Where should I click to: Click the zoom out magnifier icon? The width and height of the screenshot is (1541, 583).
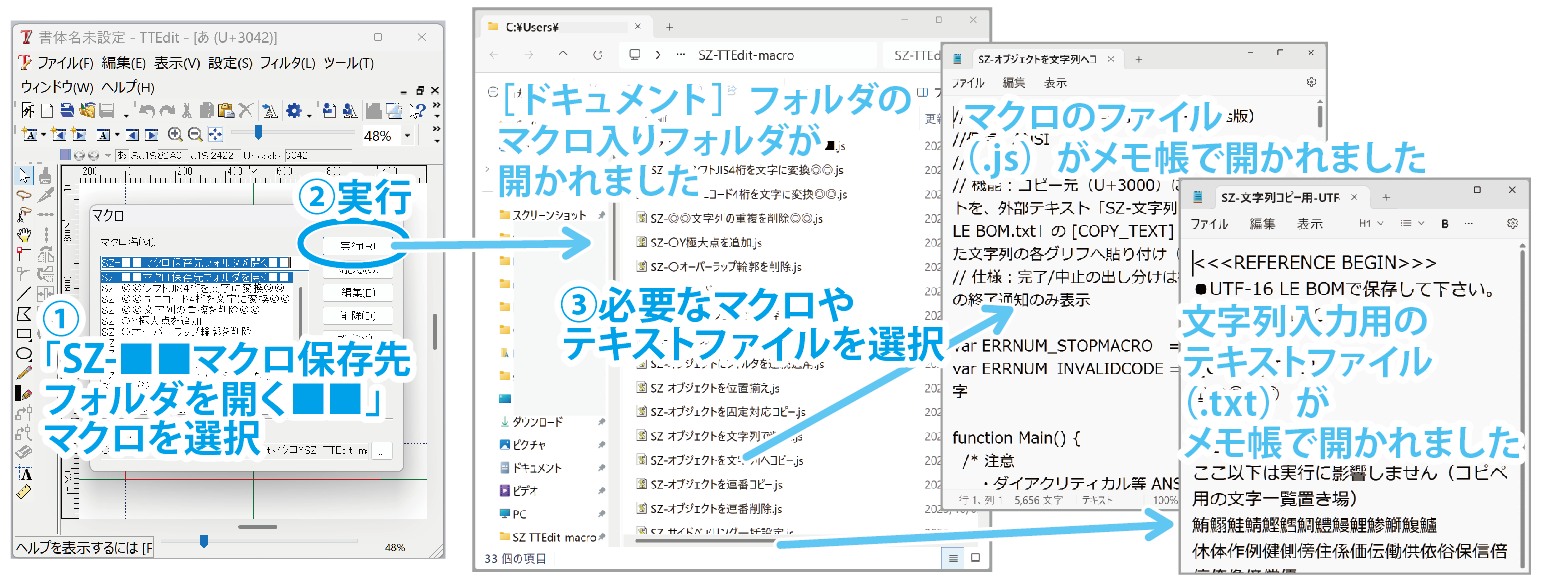[x=194, y=134]
